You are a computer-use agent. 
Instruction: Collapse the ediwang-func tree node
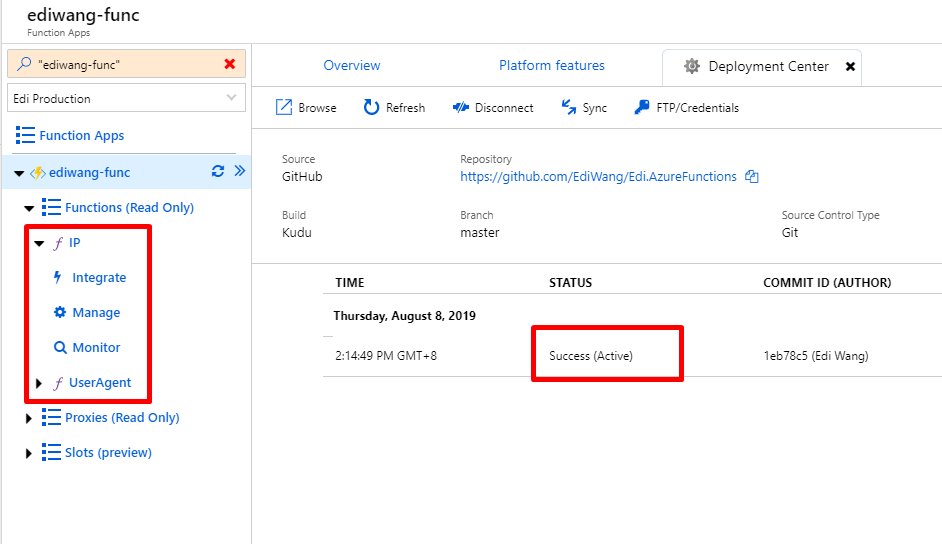pyautogui.click(x=19, y=174)
